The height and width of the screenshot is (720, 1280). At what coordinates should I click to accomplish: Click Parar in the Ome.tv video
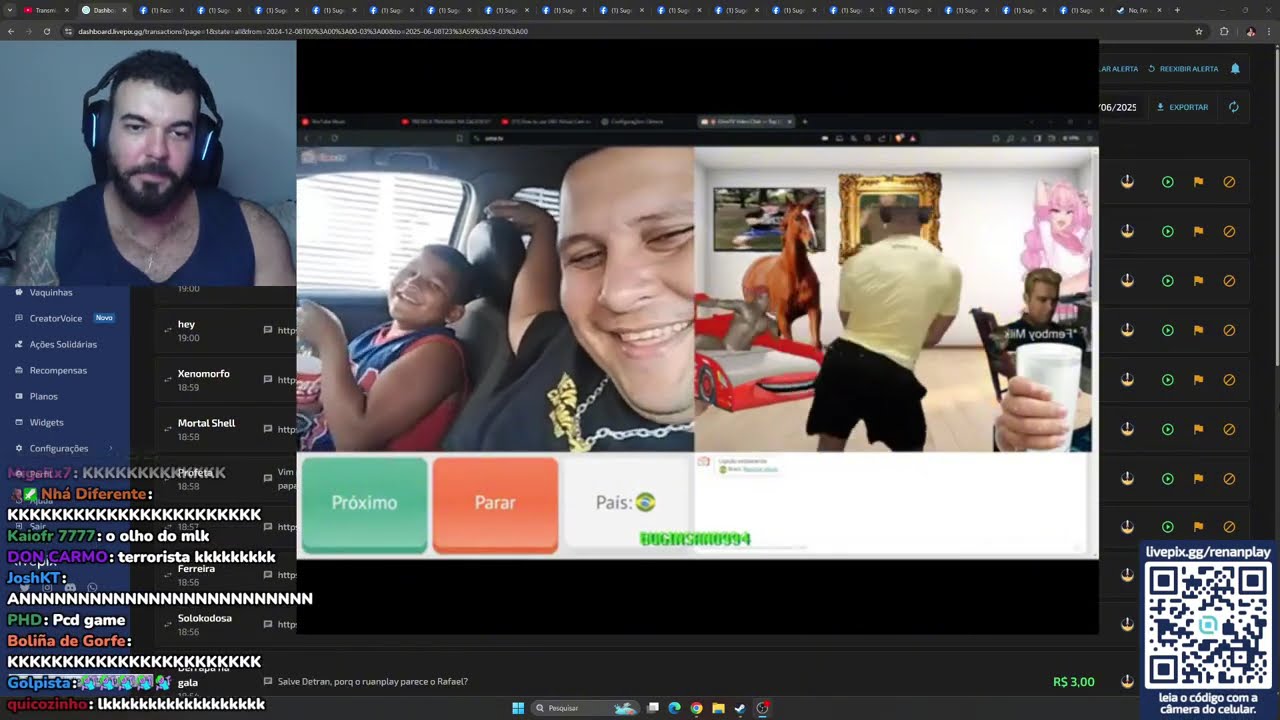[495, 503]
